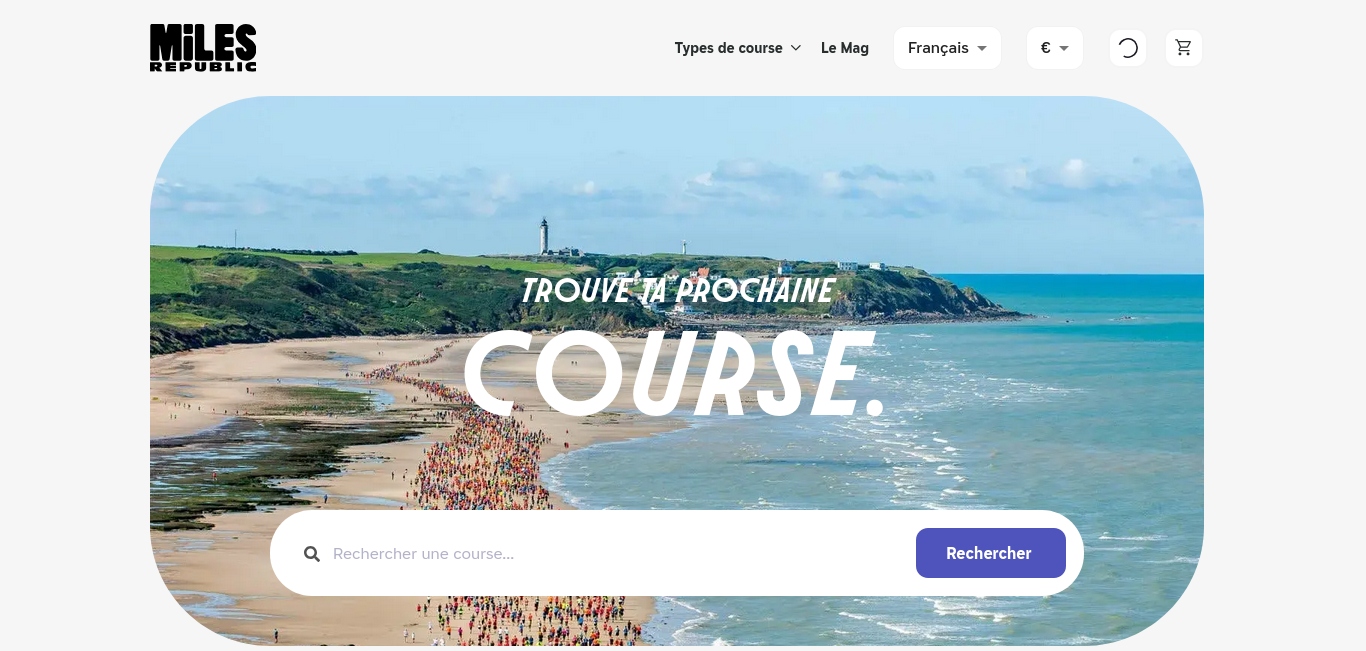Click the Miles Republic logo

203,48
